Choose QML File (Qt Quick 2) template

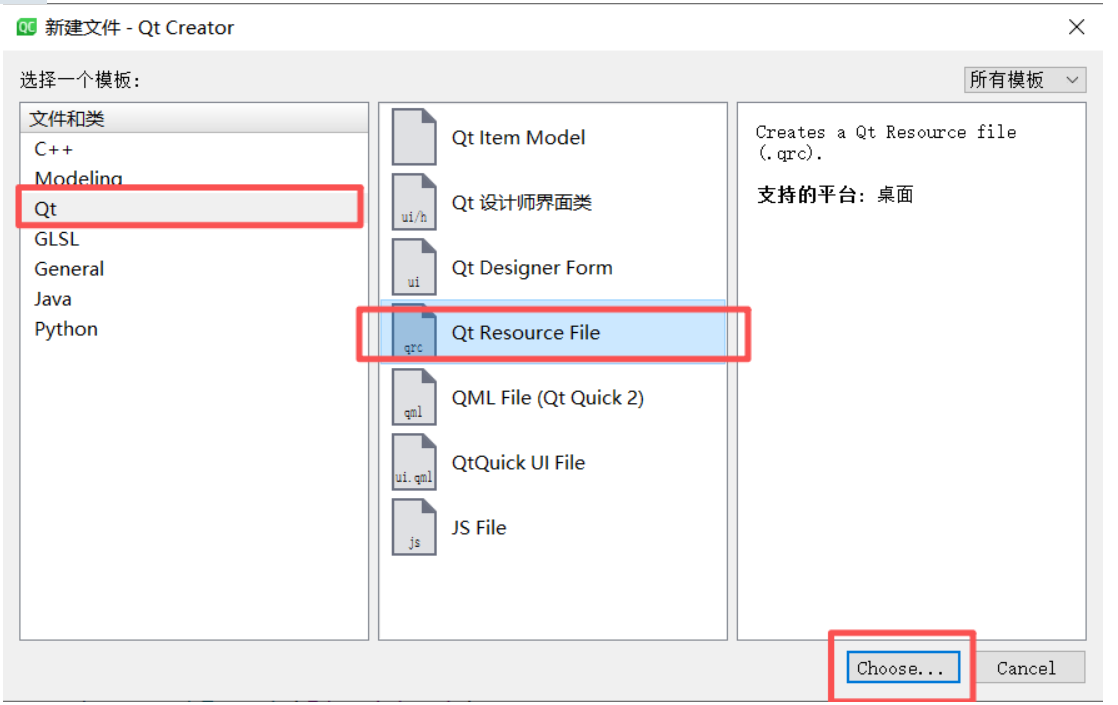click(553, 397)
